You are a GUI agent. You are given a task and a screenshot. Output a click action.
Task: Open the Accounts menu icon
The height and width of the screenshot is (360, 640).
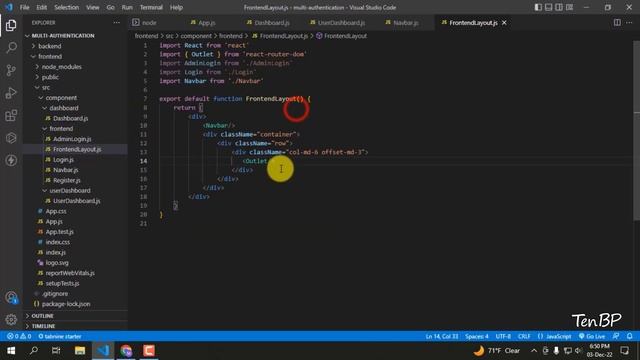point(11,298)
